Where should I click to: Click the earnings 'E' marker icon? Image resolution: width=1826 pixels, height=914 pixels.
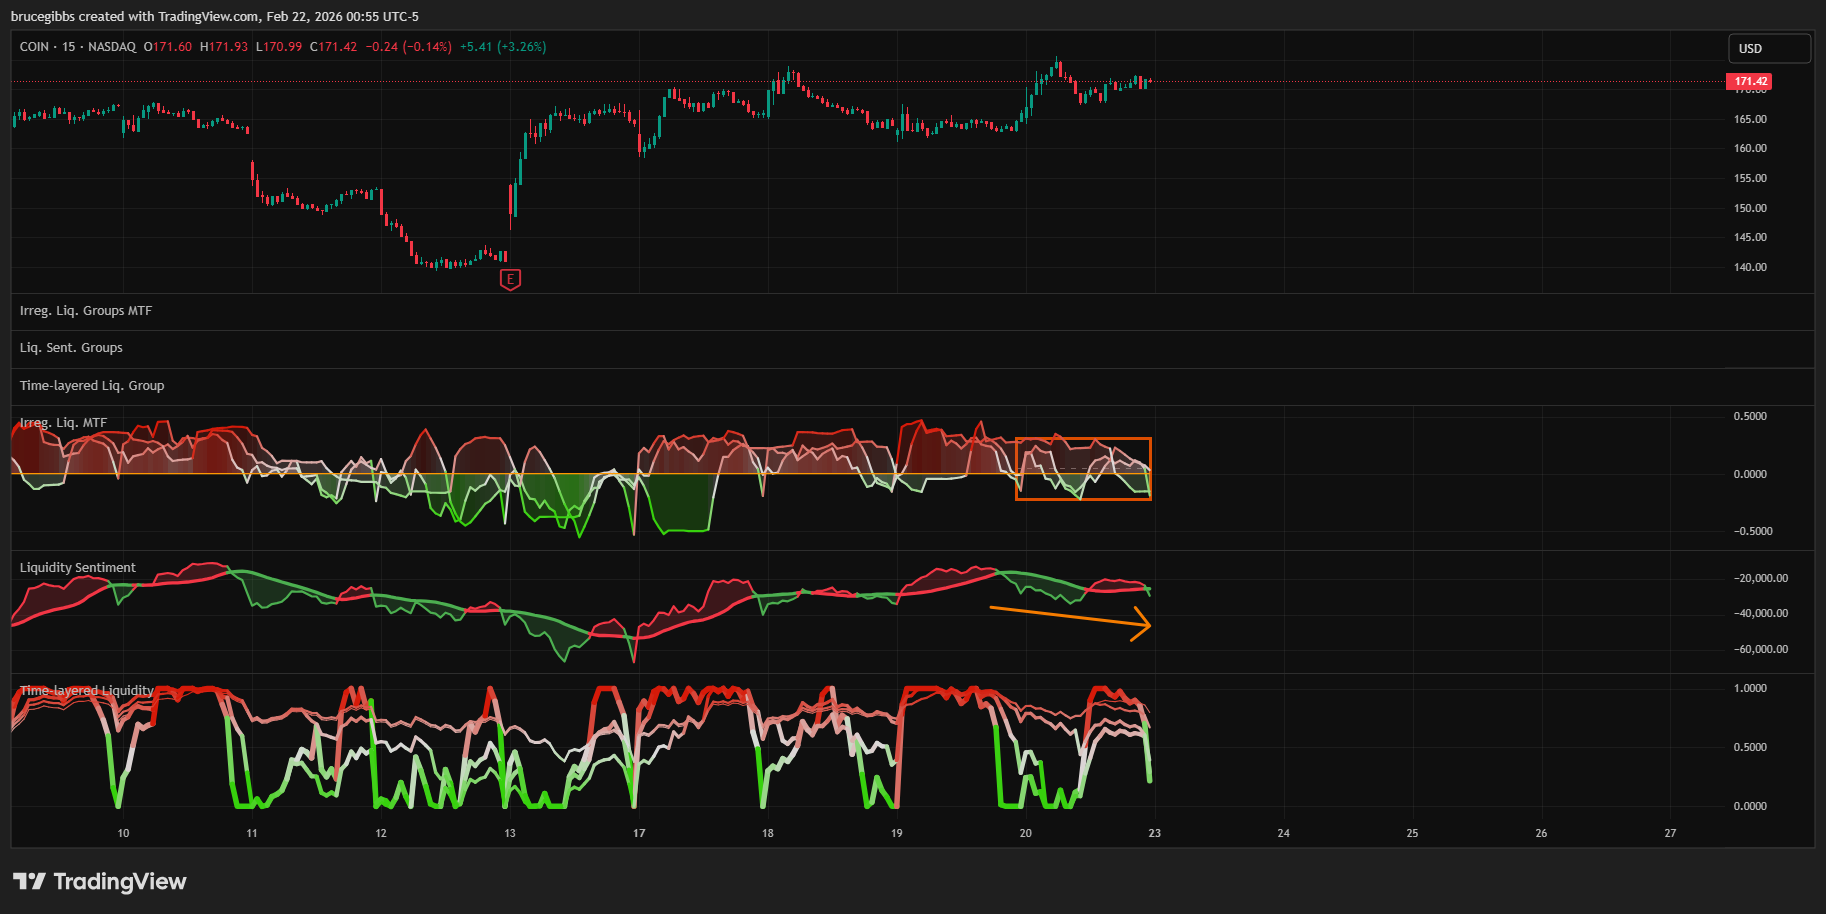[510, 280]
